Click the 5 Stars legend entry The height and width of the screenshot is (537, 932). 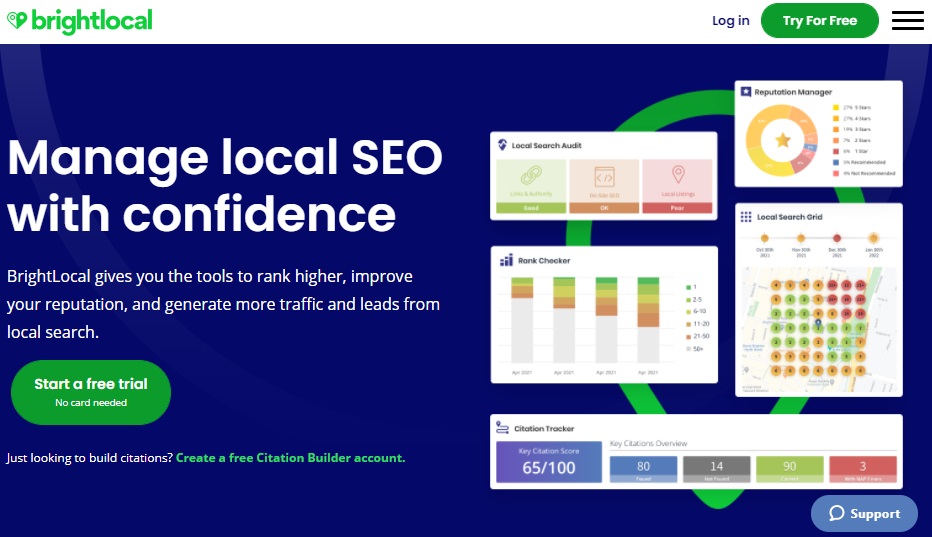coord(852,108)
